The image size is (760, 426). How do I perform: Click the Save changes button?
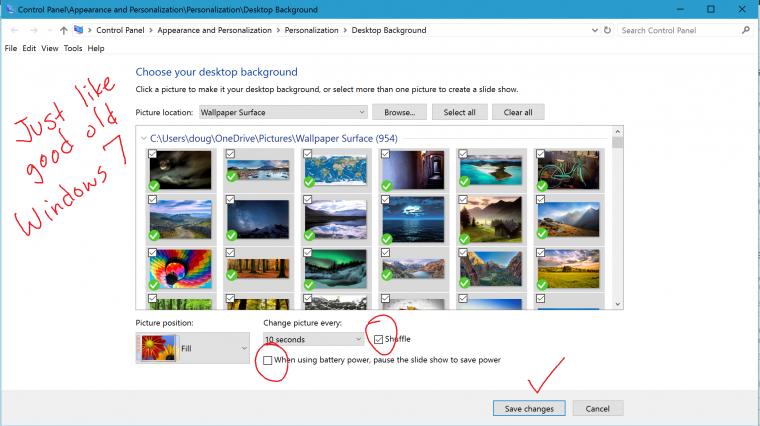(x=529, y=408)
